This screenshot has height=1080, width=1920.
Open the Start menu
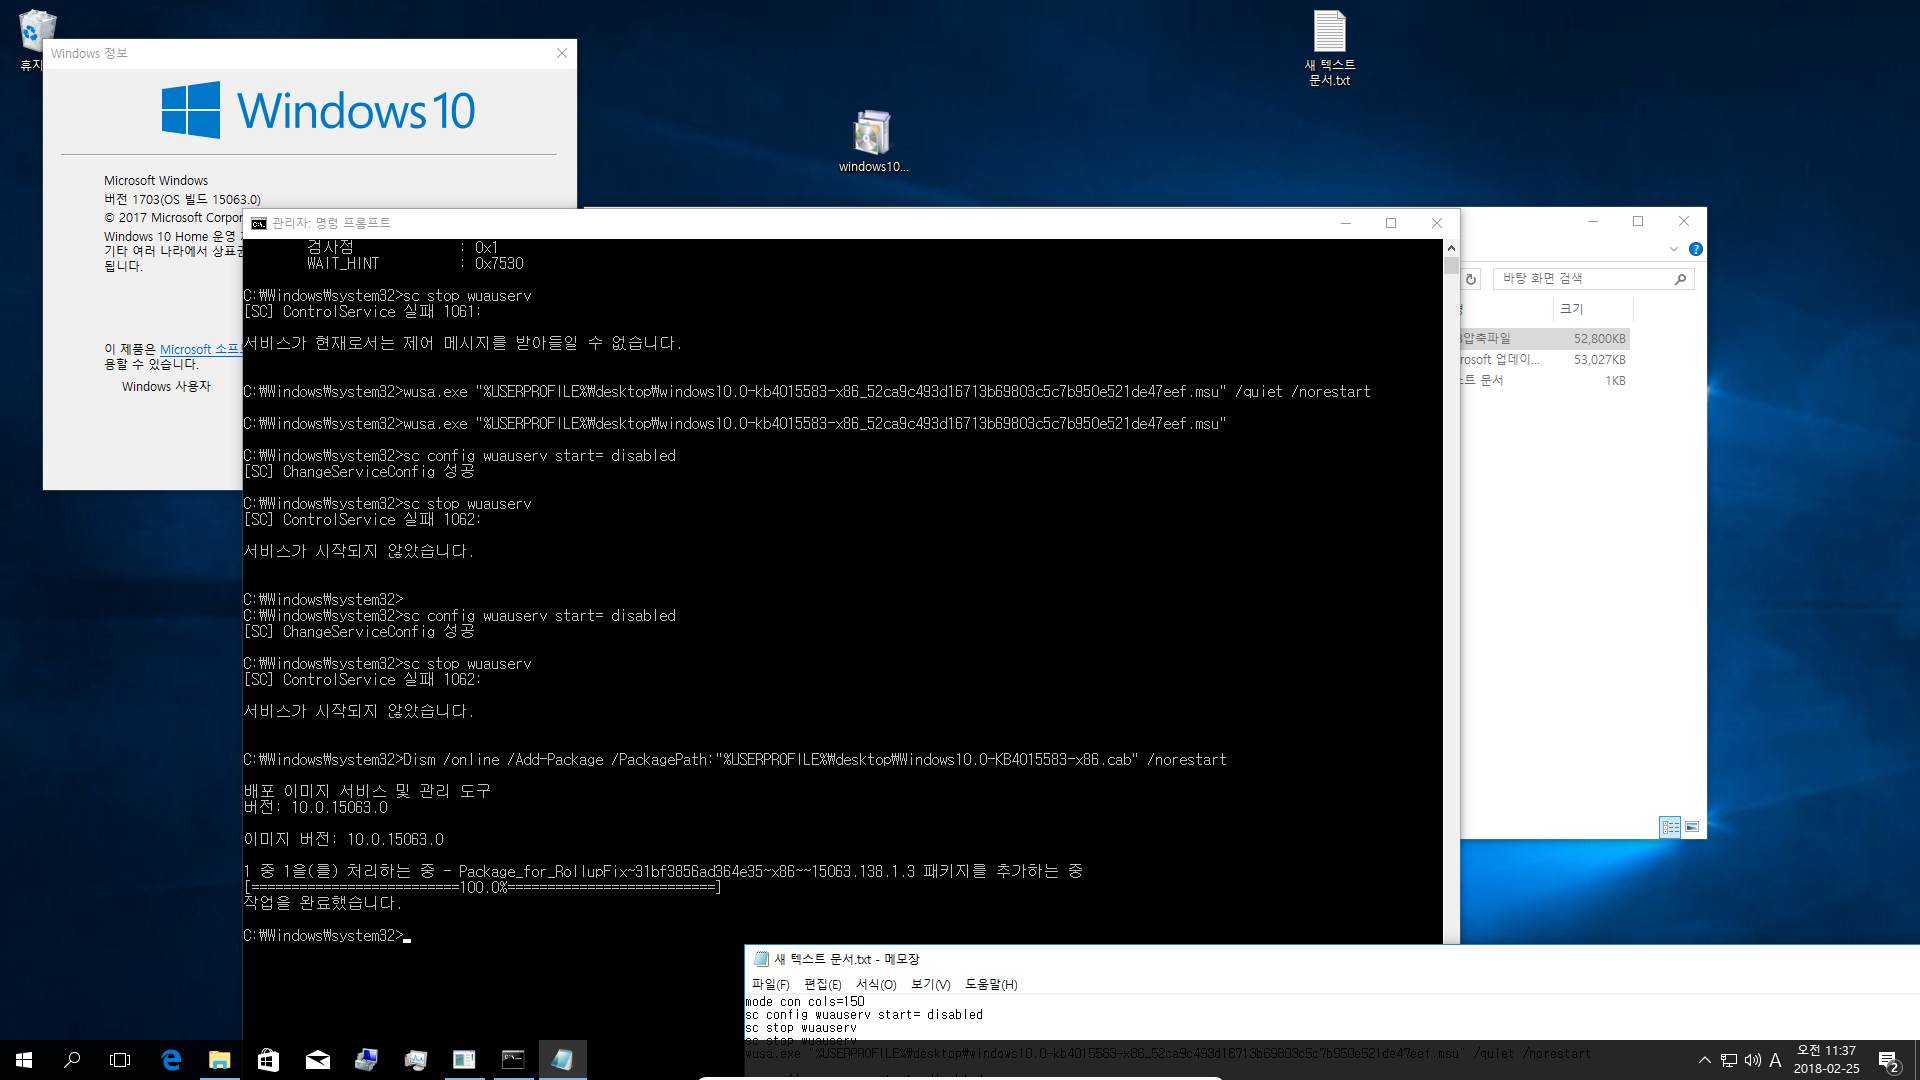coord(24,1060)
